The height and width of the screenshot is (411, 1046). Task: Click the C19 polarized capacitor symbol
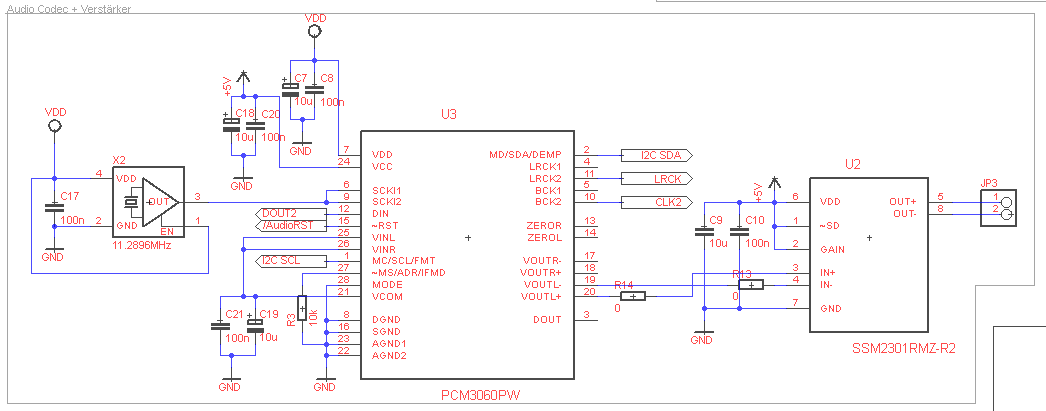pos(254,325)
